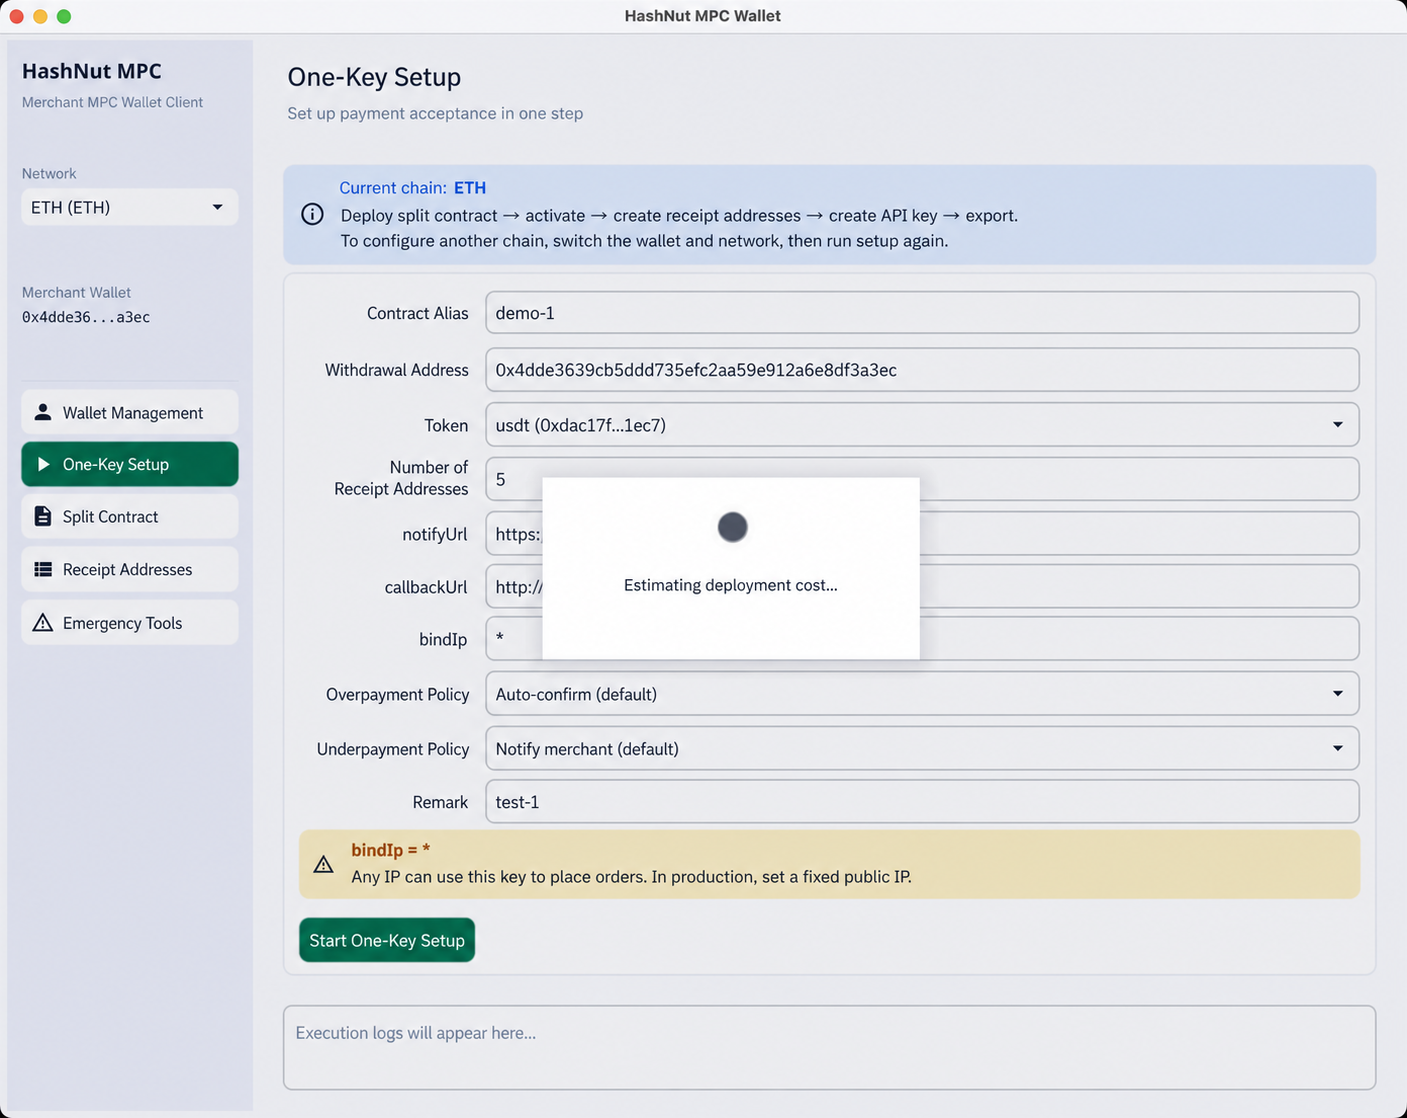Viewport: 1407px width, 1118px height.
Task: Click the table icon beside Receipt Addresses
Action: coord(43,569)
